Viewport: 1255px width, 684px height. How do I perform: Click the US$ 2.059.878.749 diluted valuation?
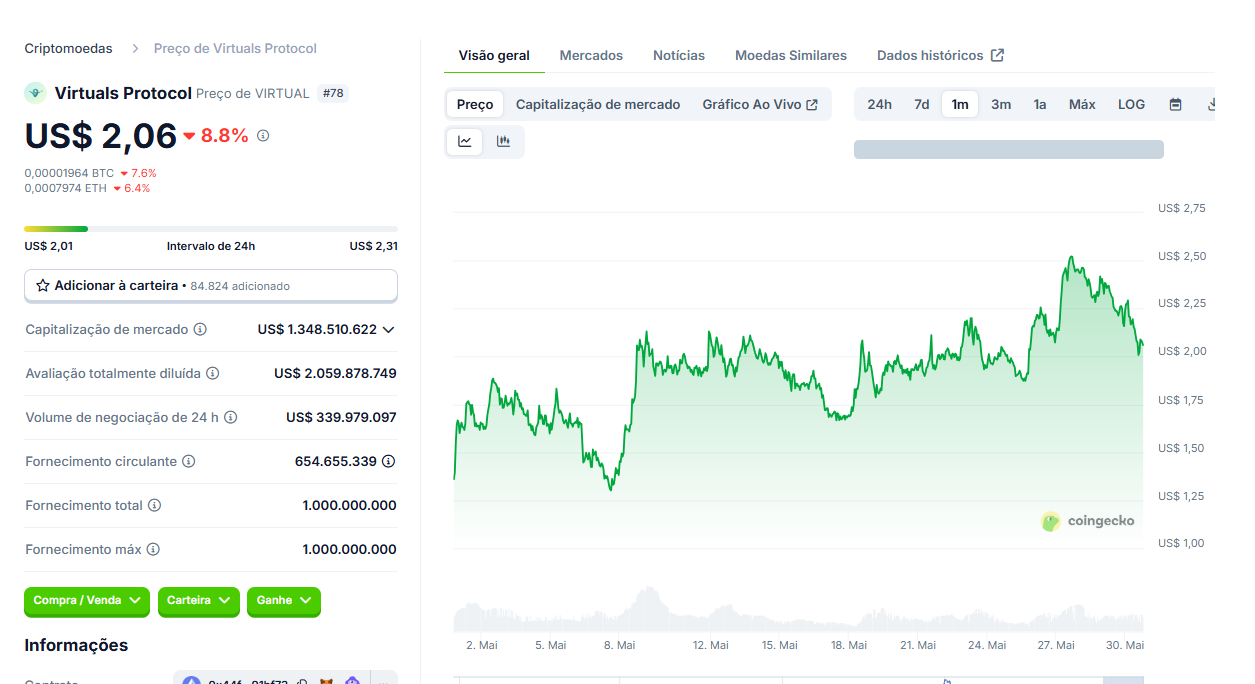pyautogui.click(x=335, y=373)
